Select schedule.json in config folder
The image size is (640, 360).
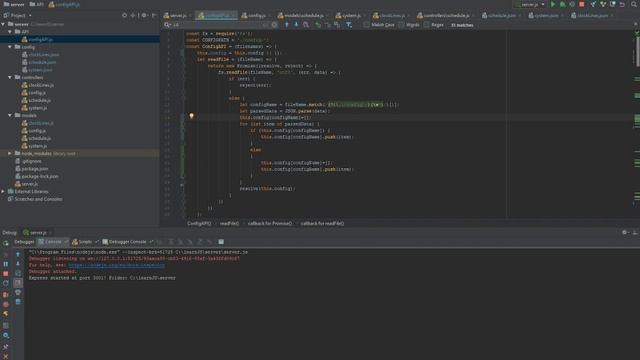42,62
